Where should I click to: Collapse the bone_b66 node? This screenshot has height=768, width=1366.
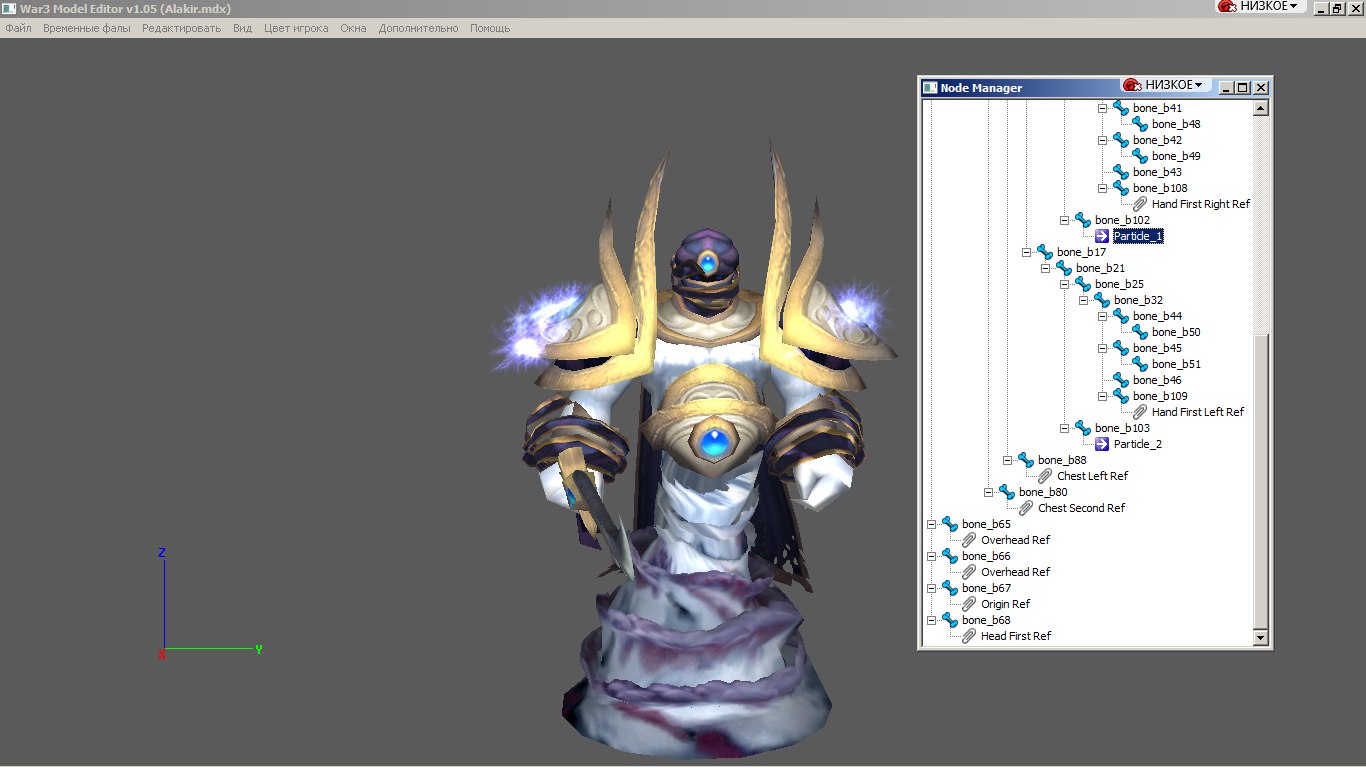(x=932, y=556)
